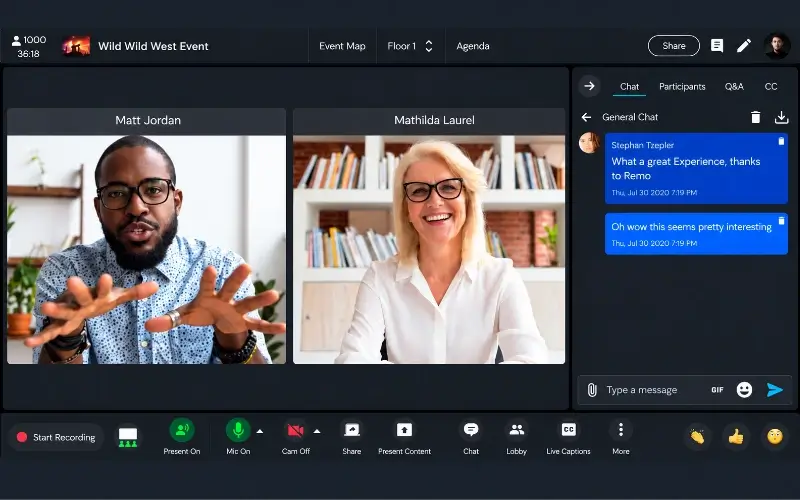Open the emoji picker

click(x=744, y=390)
